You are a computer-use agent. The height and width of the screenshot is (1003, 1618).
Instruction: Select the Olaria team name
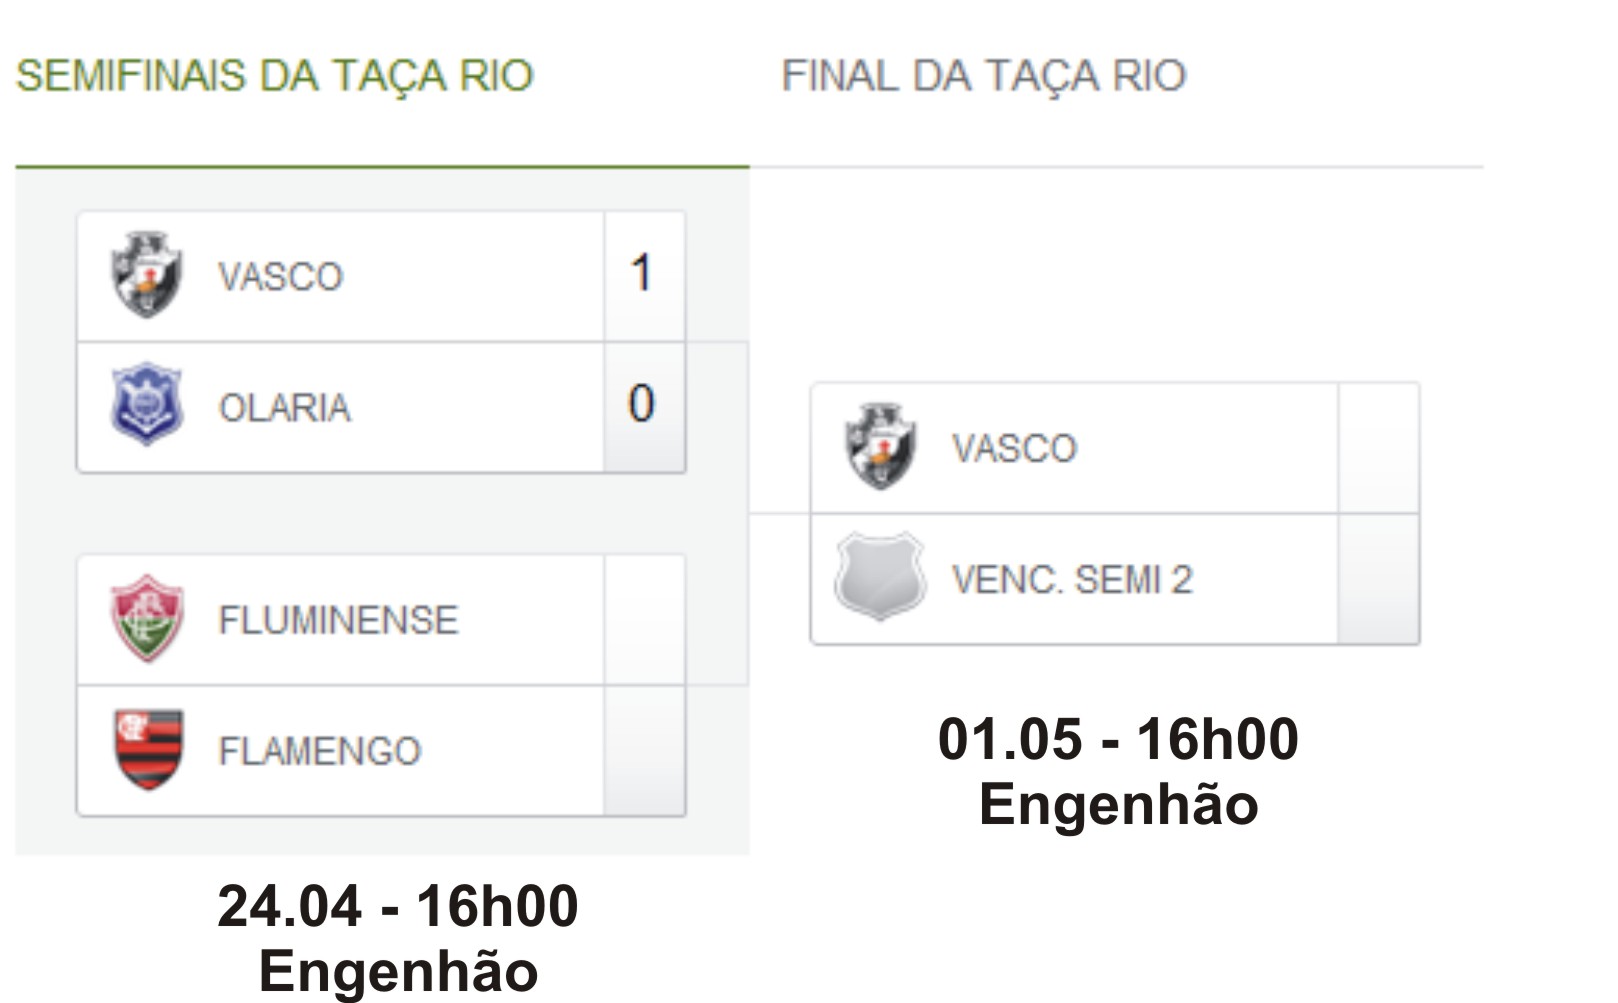pos(285,408)
